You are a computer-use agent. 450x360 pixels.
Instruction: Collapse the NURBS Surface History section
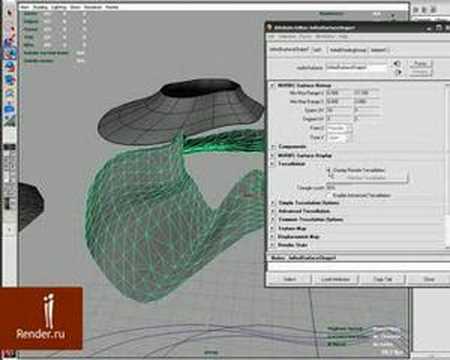click(273, 86)
